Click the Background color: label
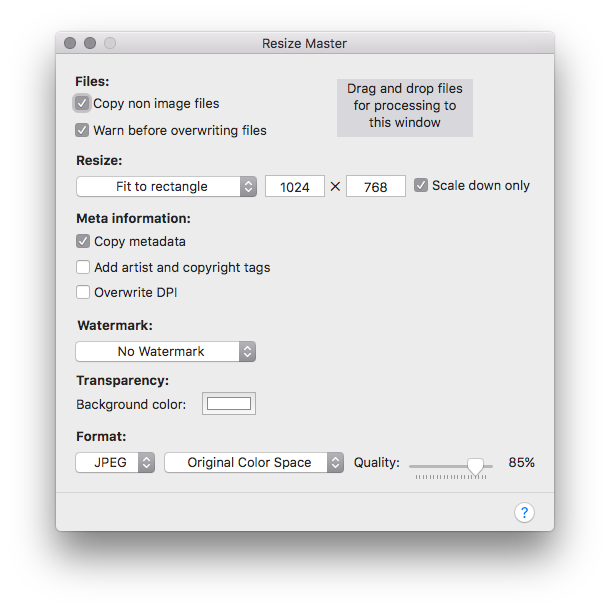The width and height of the screenshot is (610, 611). click(x=131, y=404)
